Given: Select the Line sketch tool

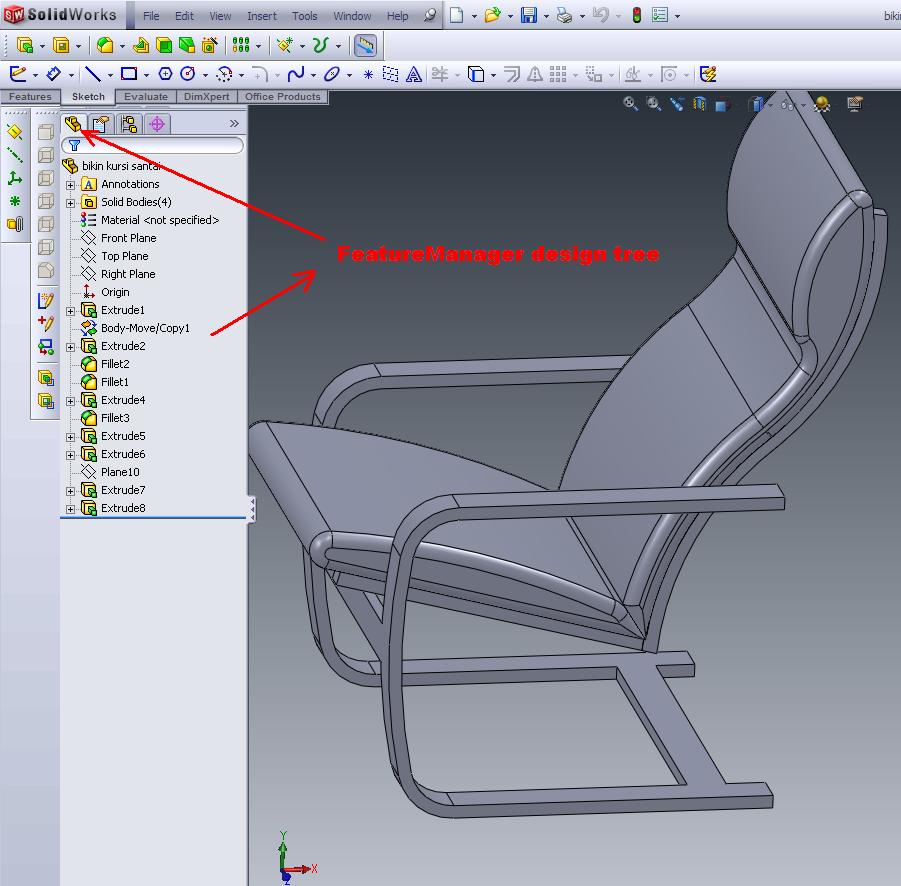Looking at the screenshot, I should [x=94, y=74].
